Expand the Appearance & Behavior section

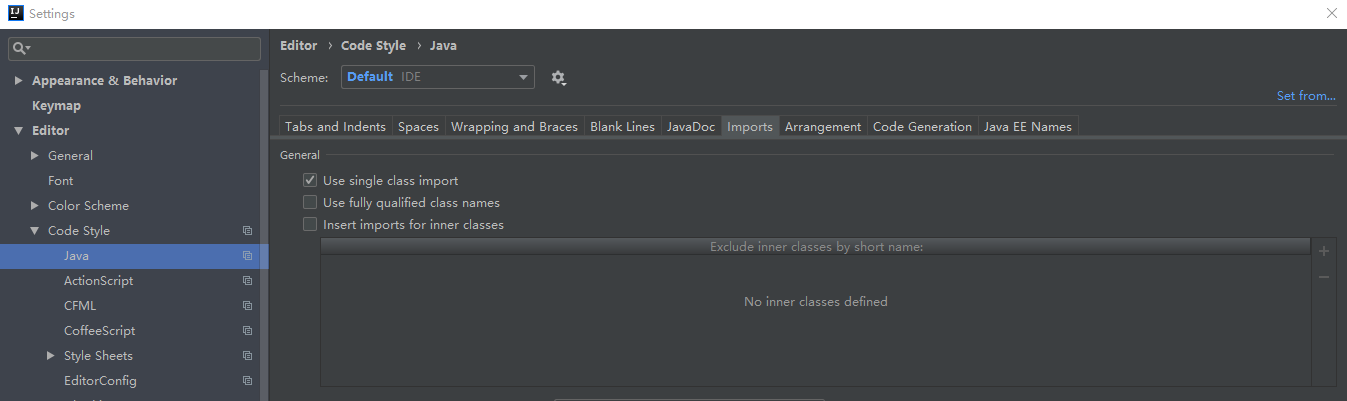coord(19,81)
